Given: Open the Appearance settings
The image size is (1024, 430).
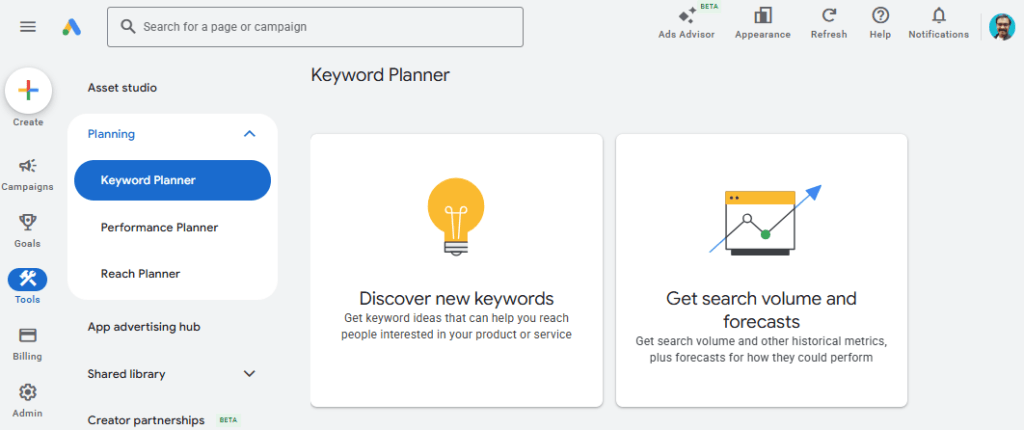Looking at the screenshot, I should [x=762, y=24].
